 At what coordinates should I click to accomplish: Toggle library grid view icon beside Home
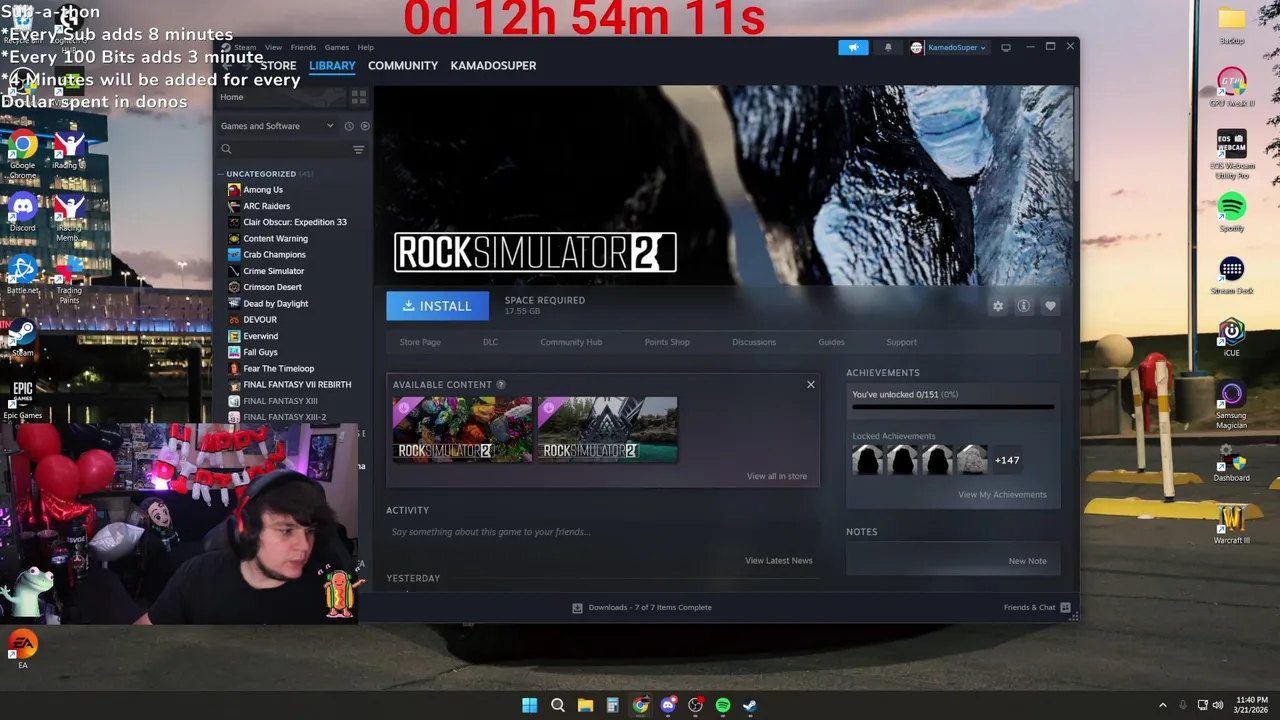(359, 97)
